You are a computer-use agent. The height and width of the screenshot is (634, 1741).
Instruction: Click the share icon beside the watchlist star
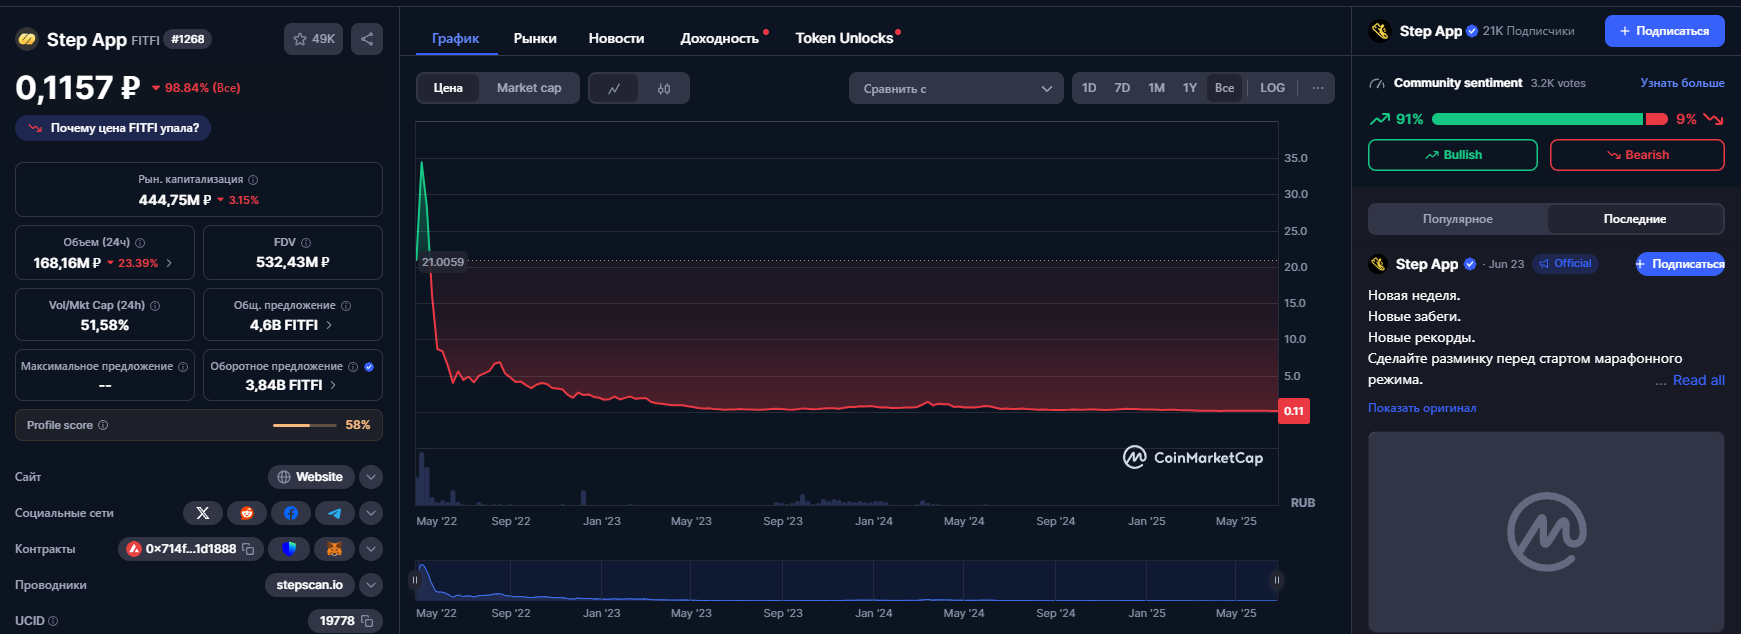pyautogui.click(x=367, y=39)
